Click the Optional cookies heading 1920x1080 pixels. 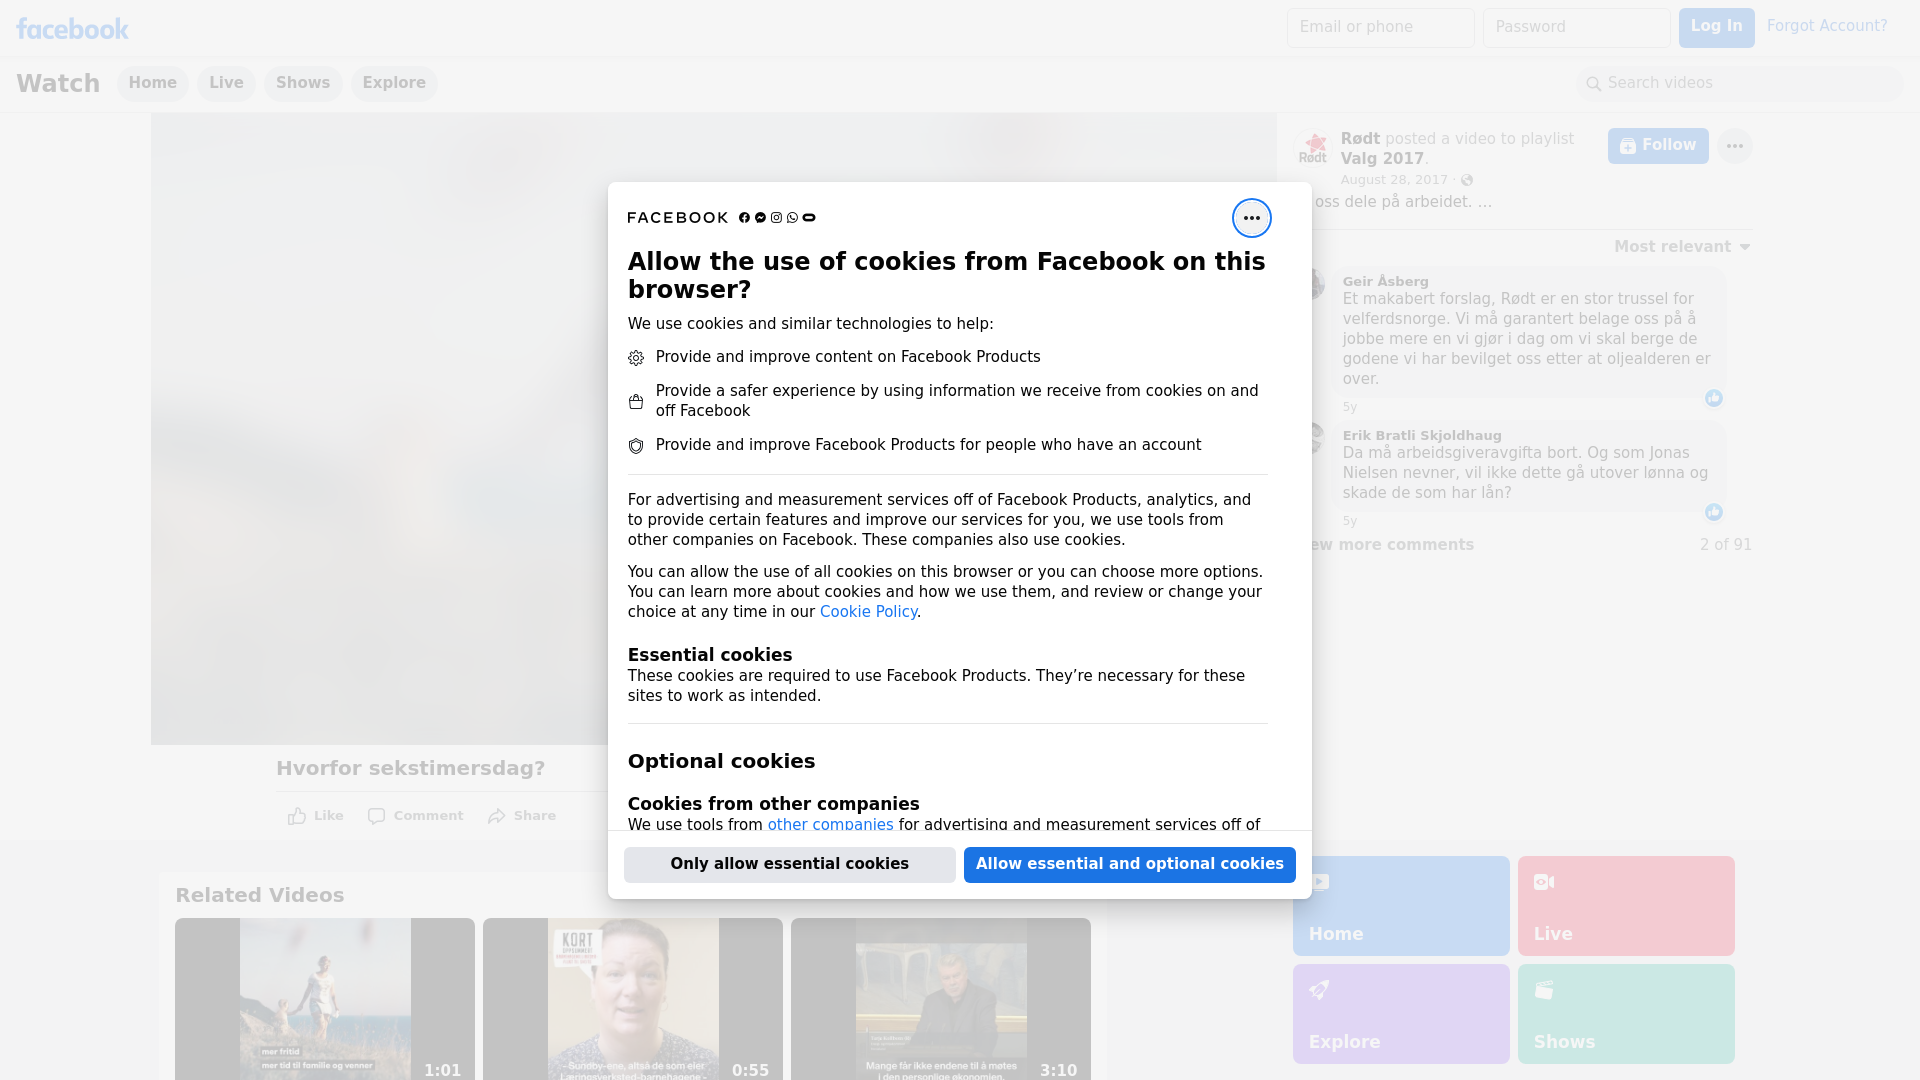(721, 761)
